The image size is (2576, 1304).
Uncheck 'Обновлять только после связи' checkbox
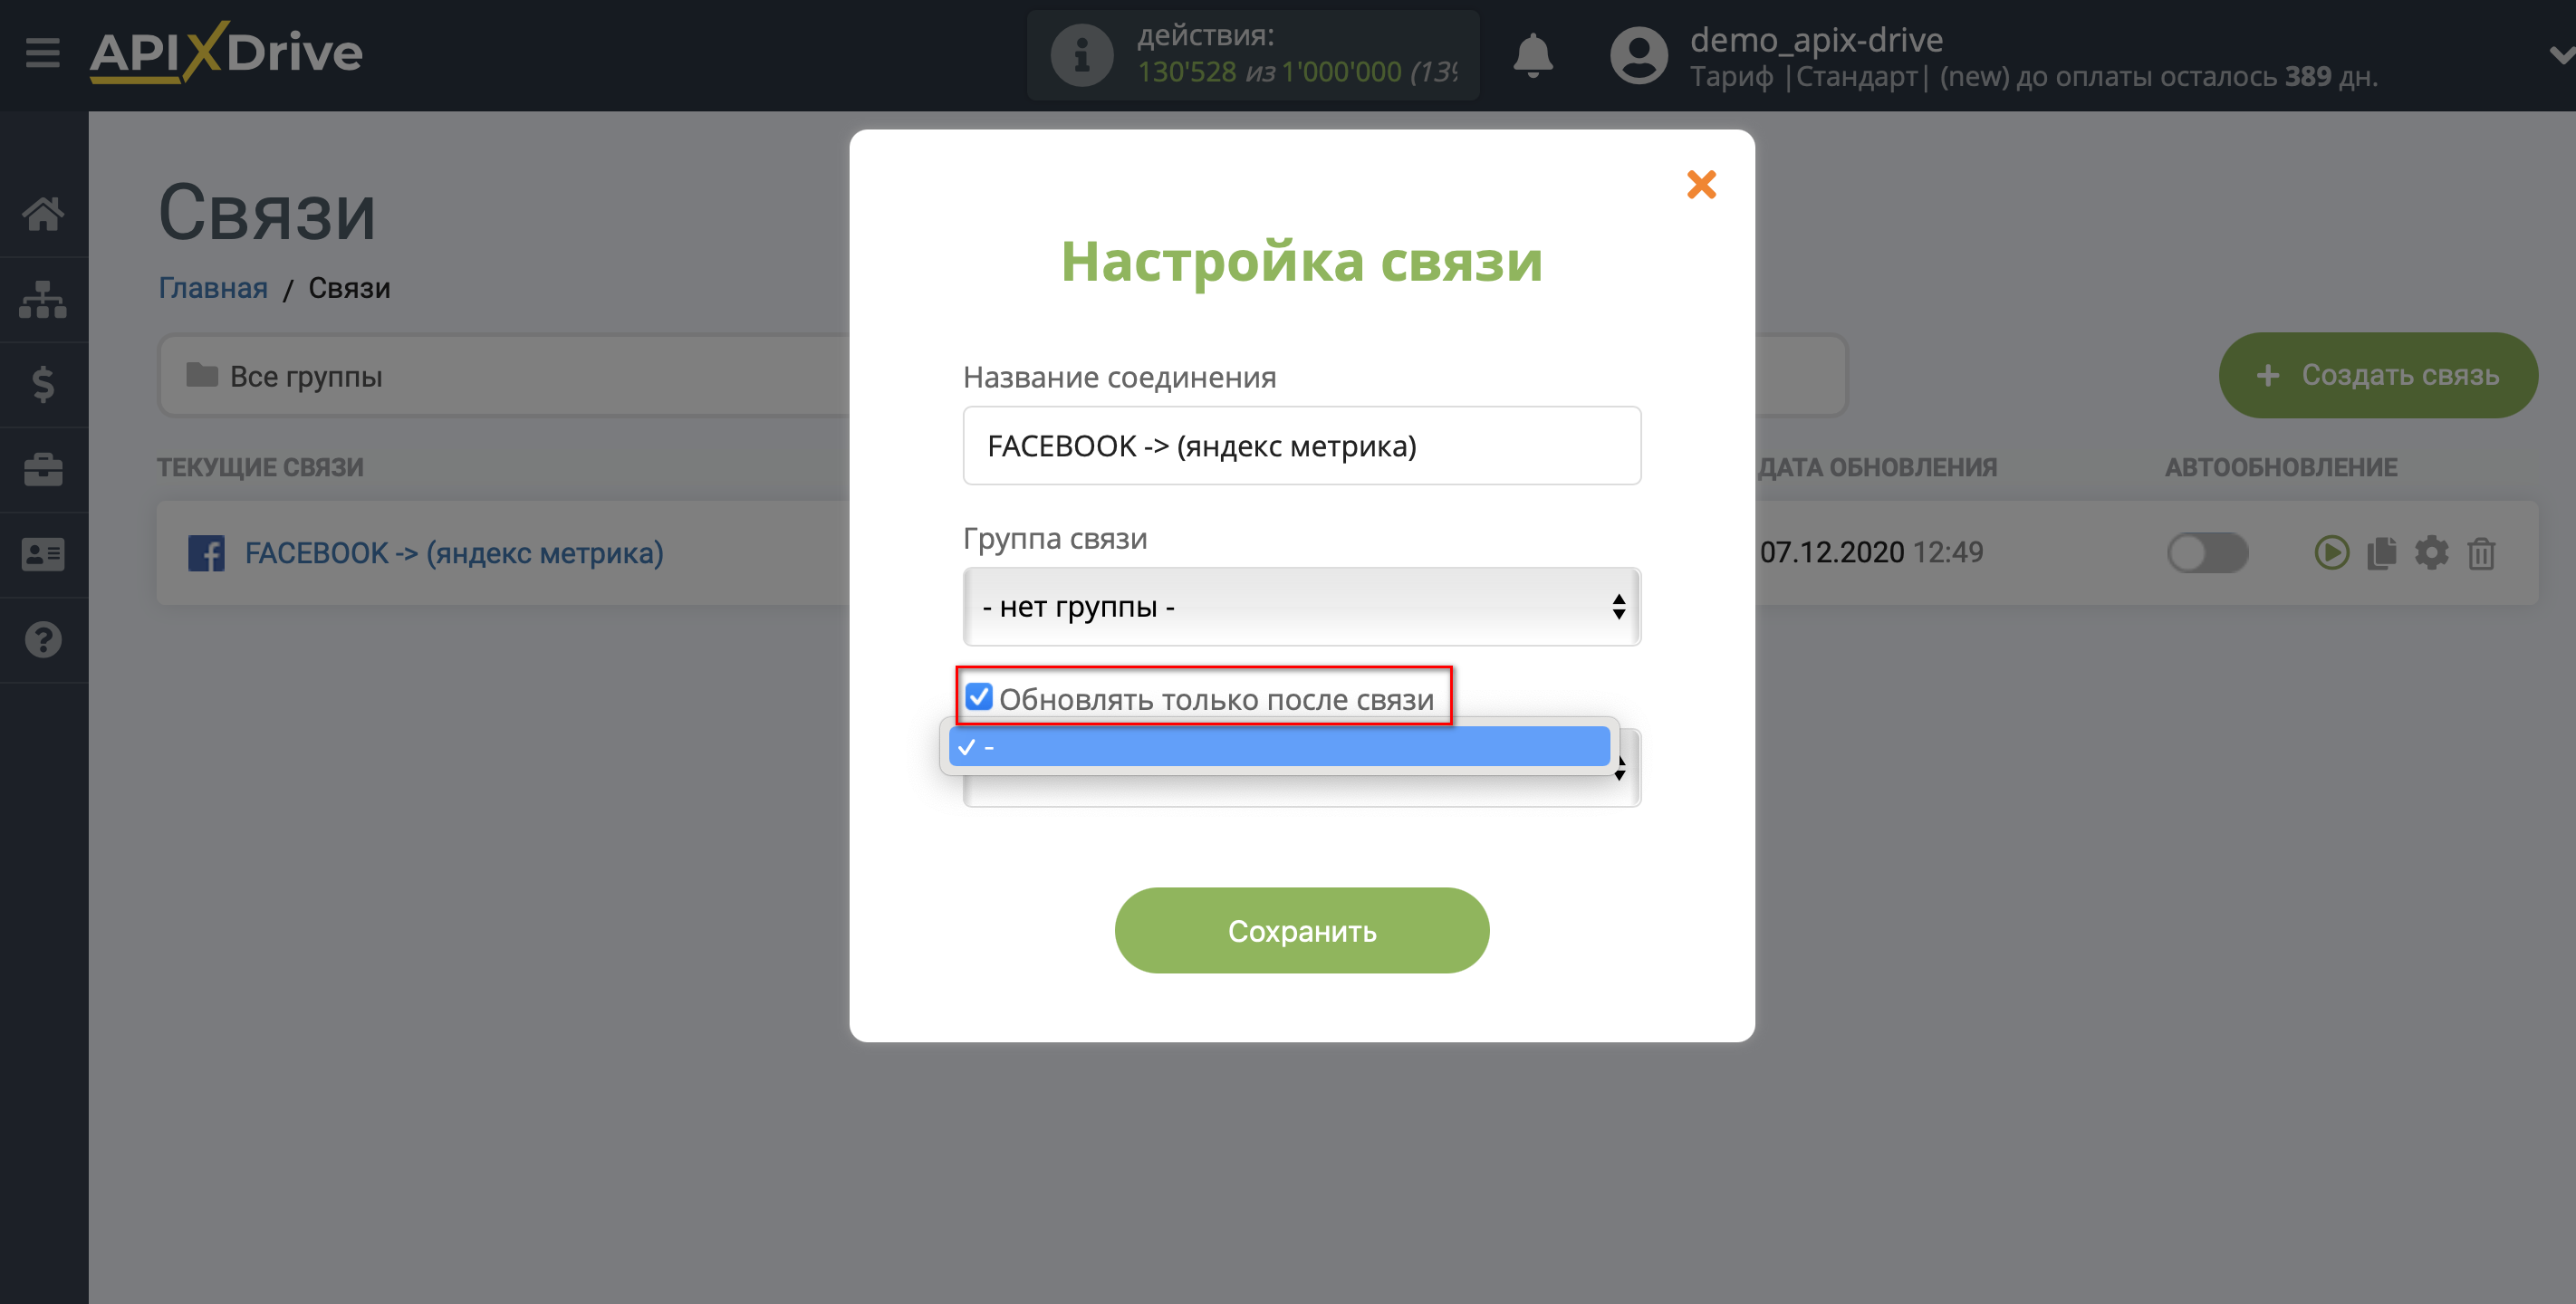tap(978, 697)
